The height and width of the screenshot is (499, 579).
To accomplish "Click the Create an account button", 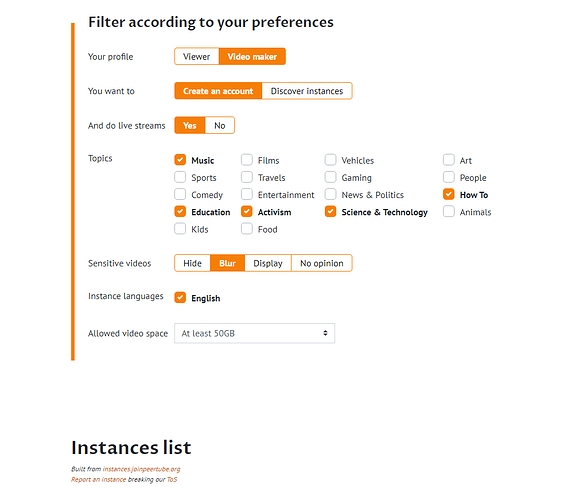I will point(218,91).
